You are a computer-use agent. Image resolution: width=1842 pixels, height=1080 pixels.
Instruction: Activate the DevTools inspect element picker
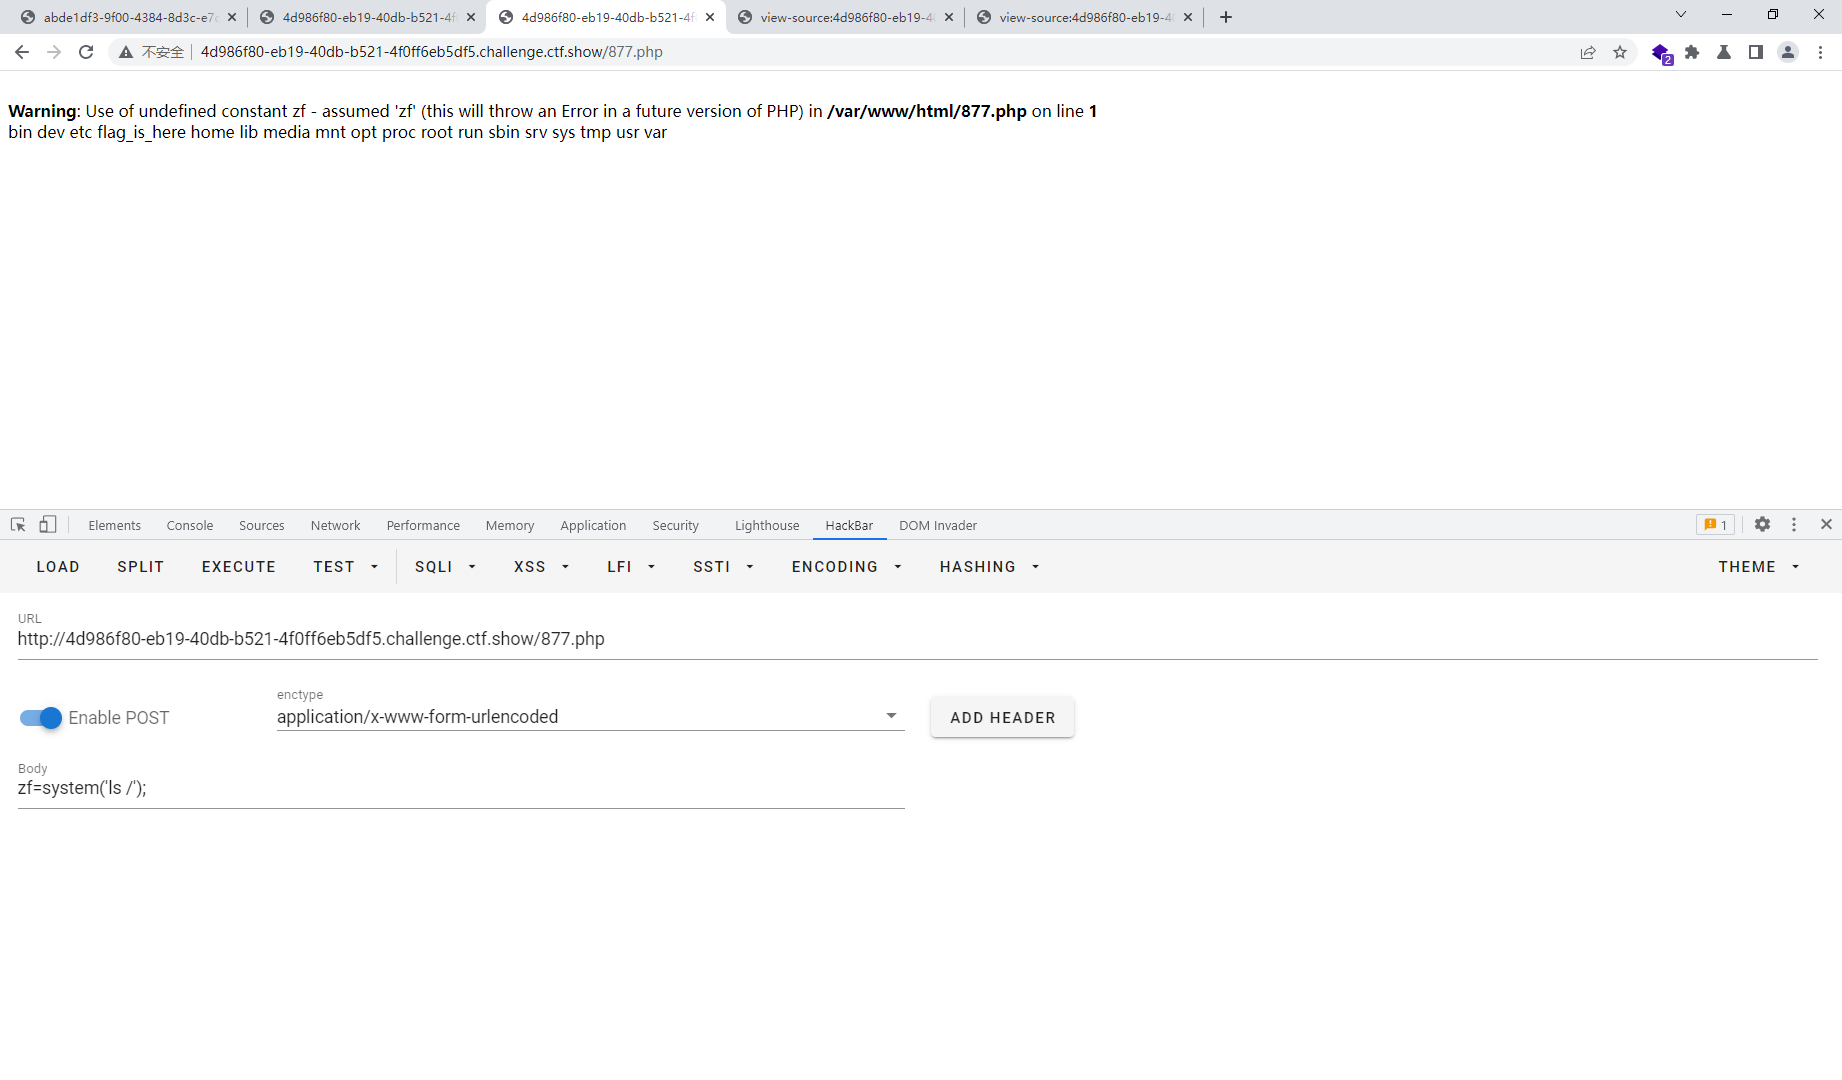coord(18,525)
